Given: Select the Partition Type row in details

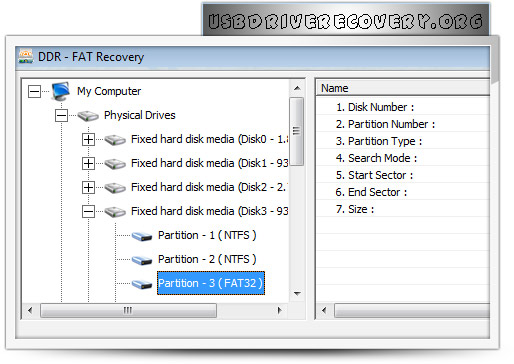Looking at the screenshot, I should click(403, 141).
